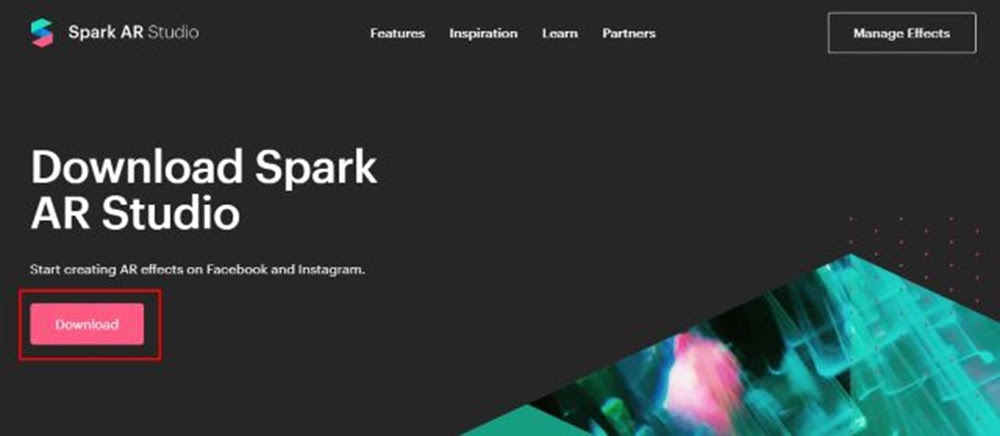Click the pink dotted grid decoration
Viewport: 1000px width, 436px height.
(x=925, y=254)
